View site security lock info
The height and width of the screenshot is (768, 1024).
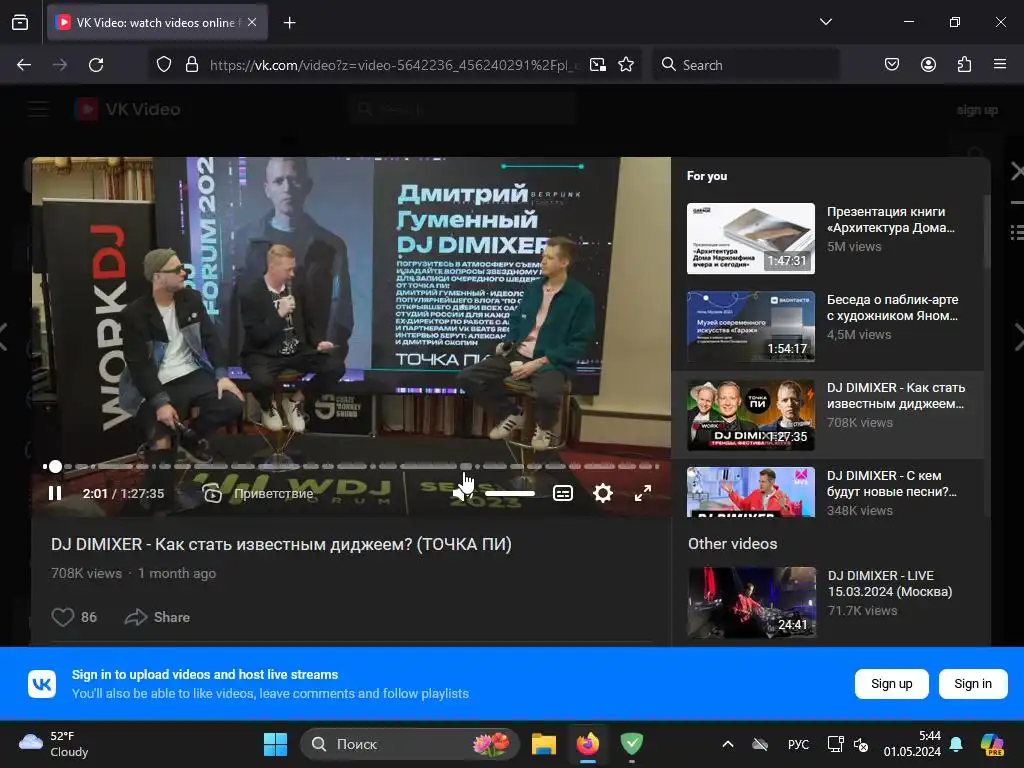[191, 65]
